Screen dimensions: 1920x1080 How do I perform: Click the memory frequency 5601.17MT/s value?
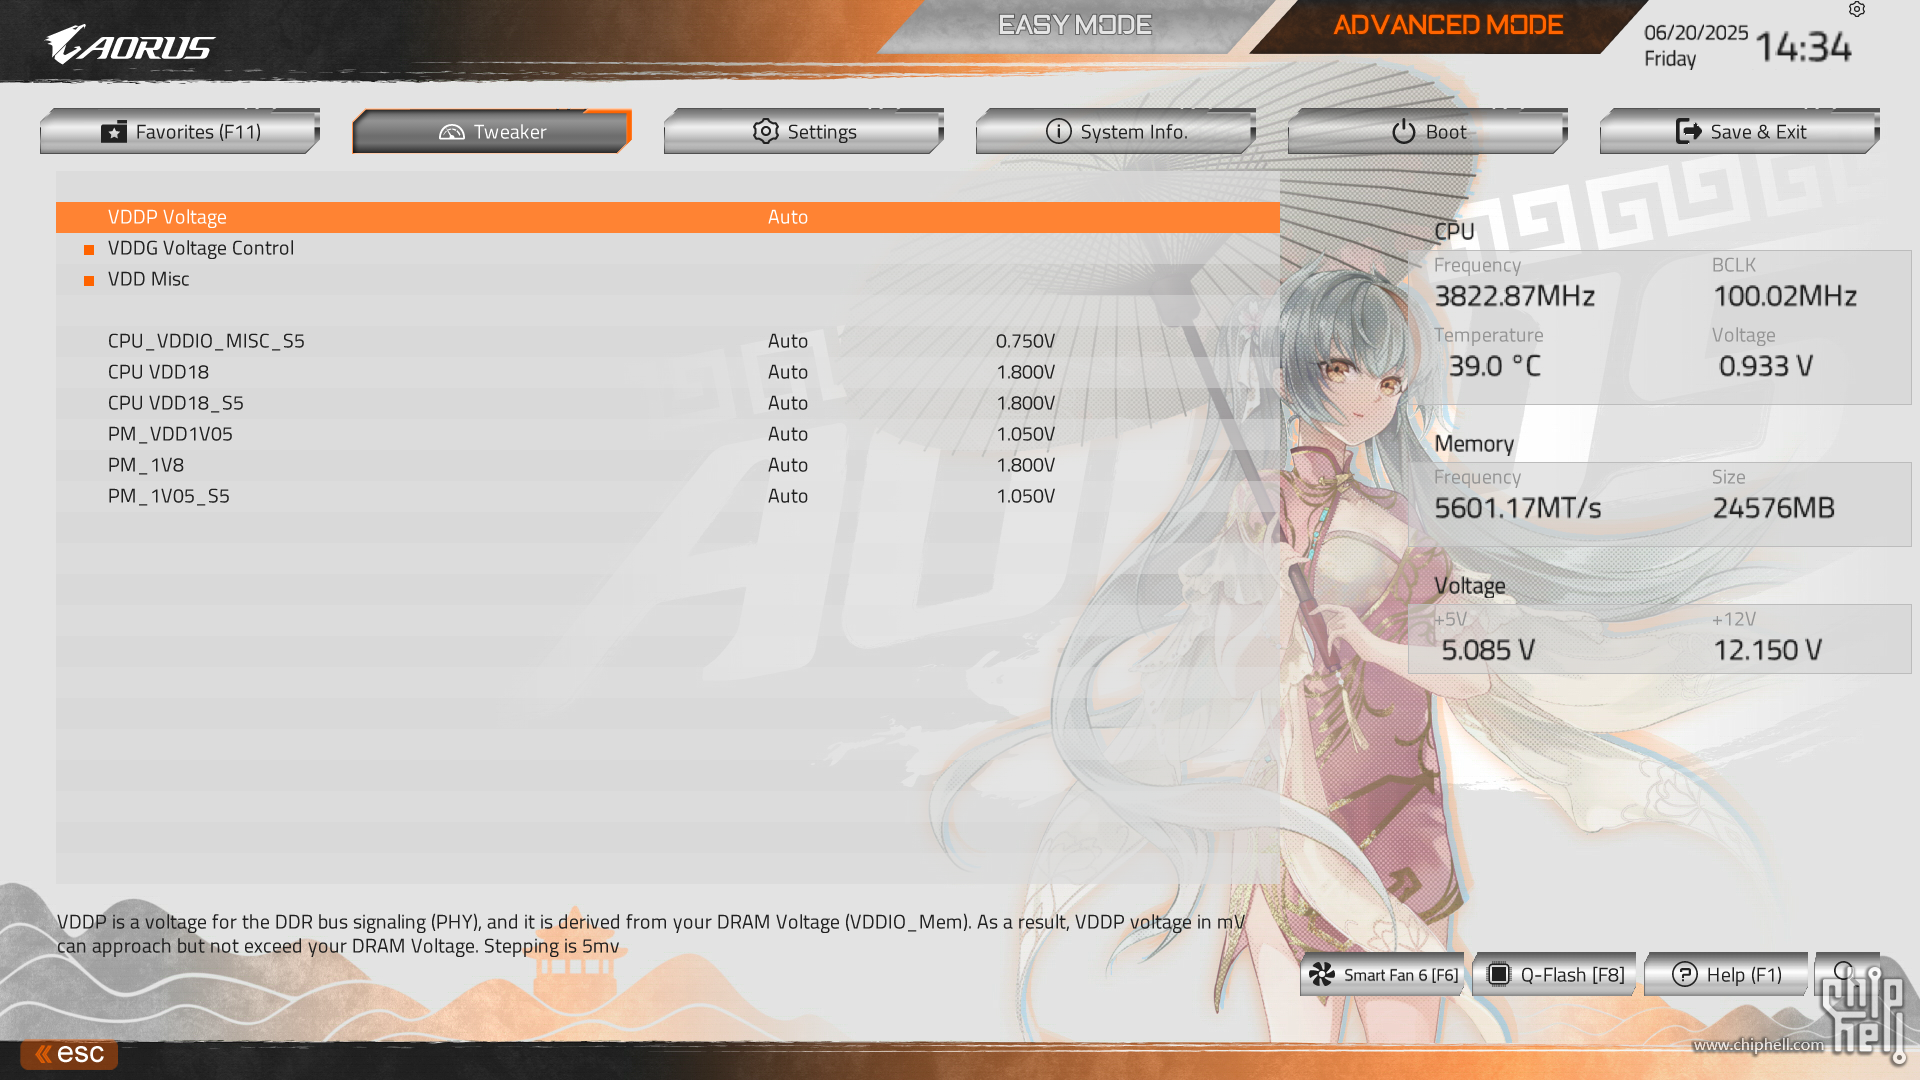click(x=1518, y=508)
